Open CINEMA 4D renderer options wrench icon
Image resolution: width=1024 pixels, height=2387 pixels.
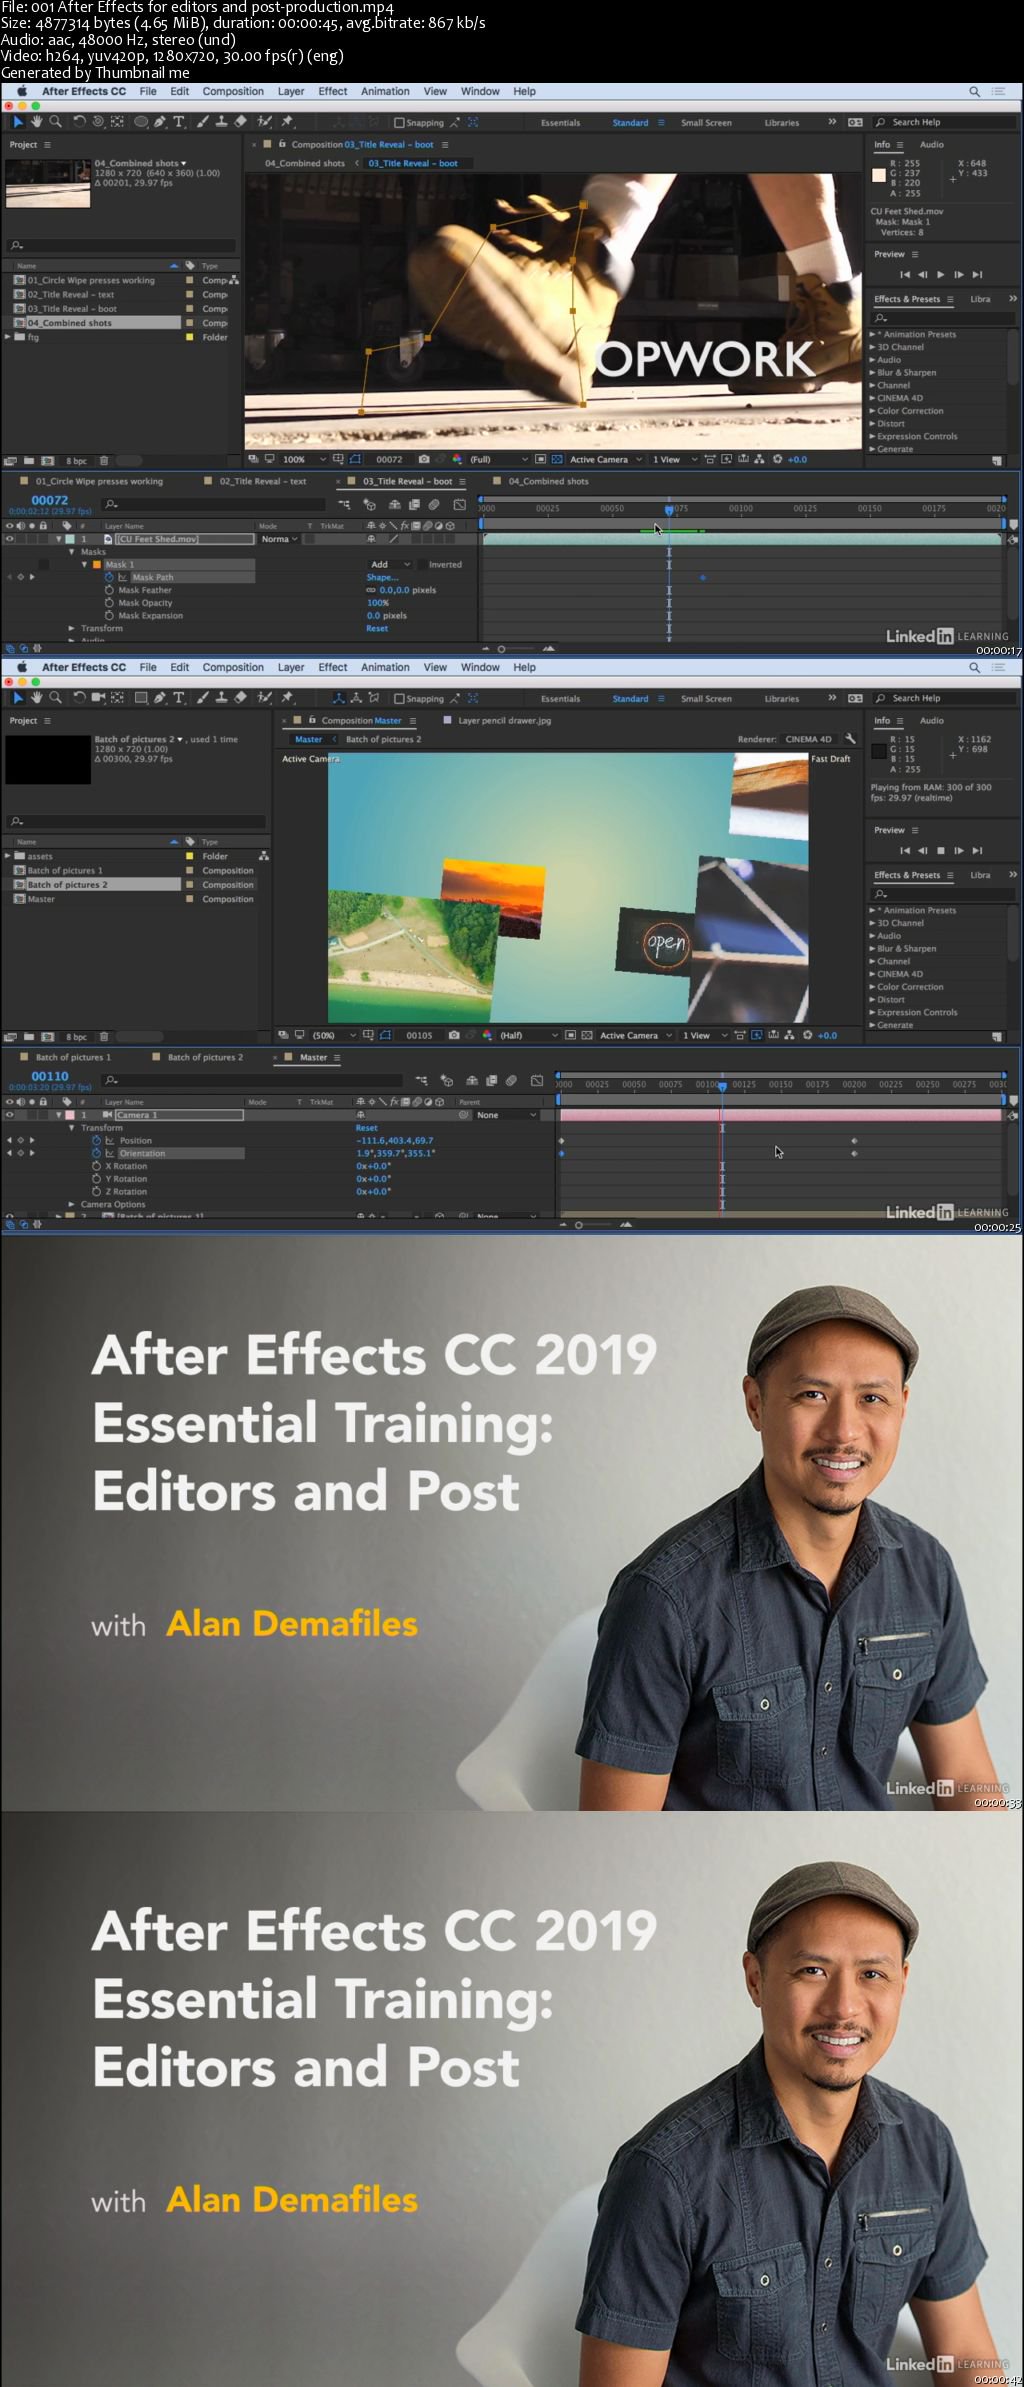pos(850,739)
